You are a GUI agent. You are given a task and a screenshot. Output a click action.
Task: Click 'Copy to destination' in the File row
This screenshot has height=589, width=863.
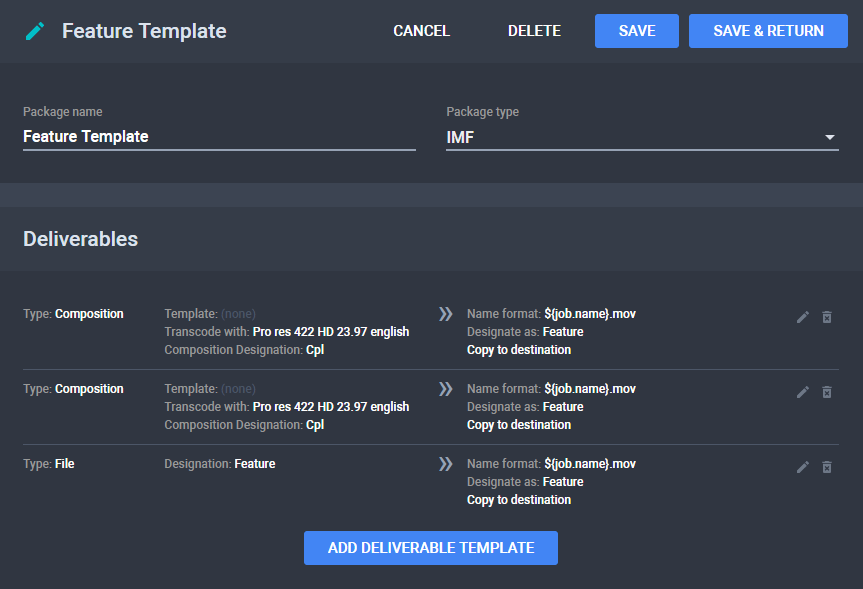(519, 500)
